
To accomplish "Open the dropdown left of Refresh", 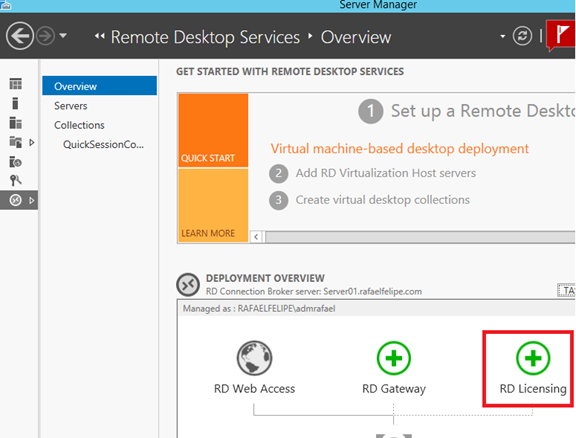I will (503, 36).
